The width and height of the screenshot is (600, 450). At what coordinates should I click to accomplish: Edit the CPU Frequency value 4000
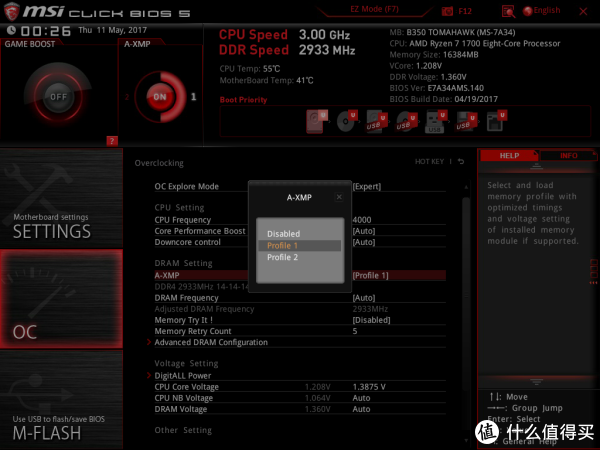tap(362, 220)
